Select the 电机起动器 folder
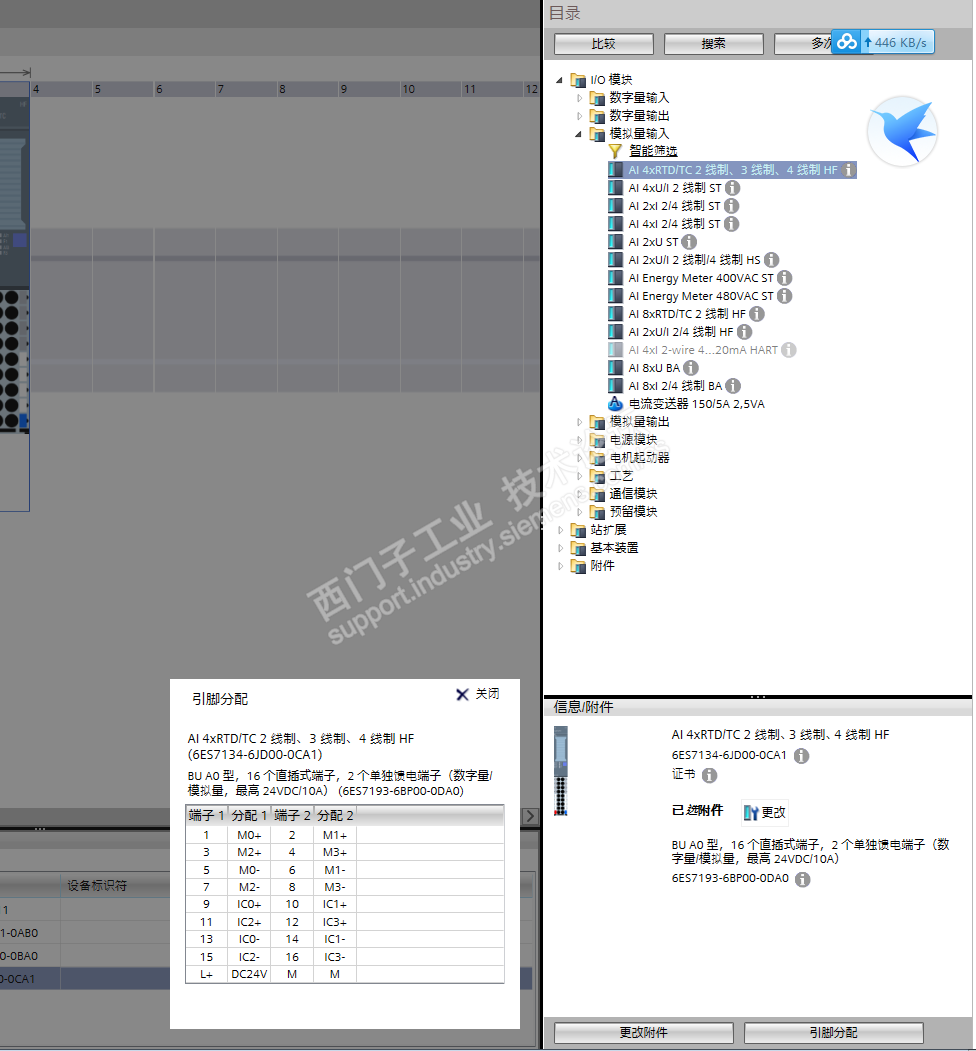 click(x=639, y=458)
